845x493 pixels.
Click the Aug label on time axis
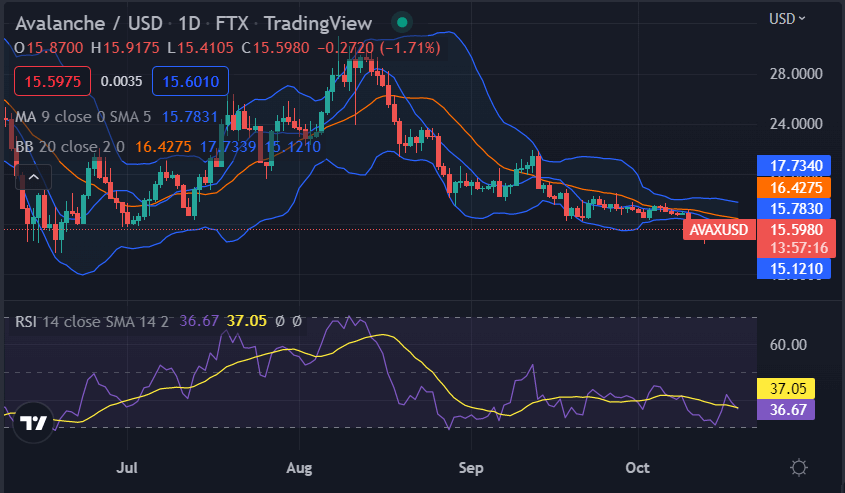299,468
